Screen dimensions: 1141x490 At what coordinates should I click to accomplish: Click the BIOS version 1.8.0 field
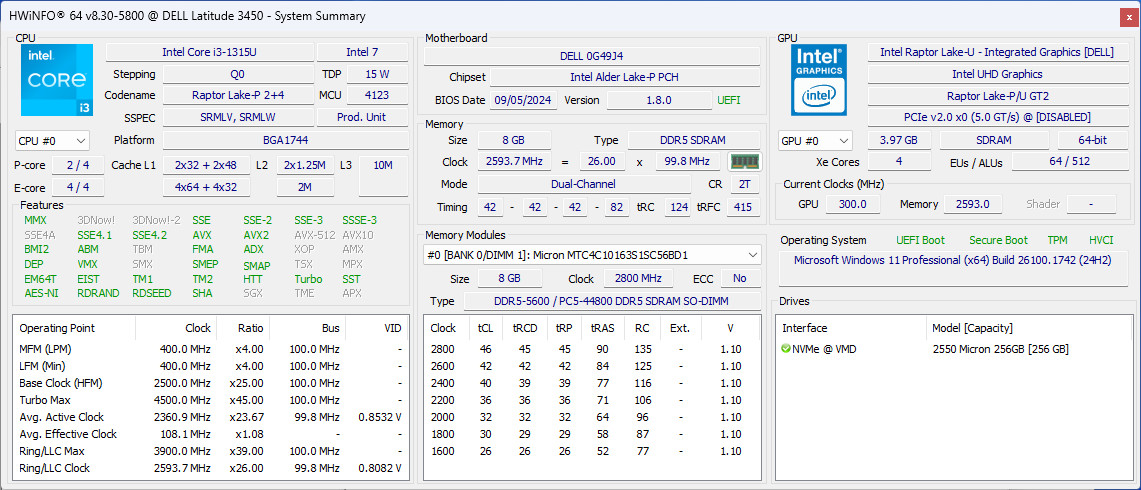pos(659,100)
